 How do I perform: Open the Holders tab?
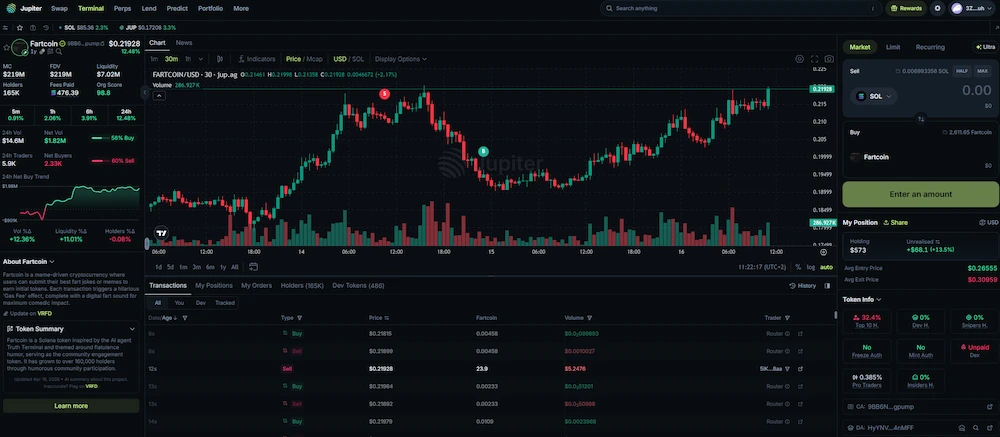pos(302,286)
